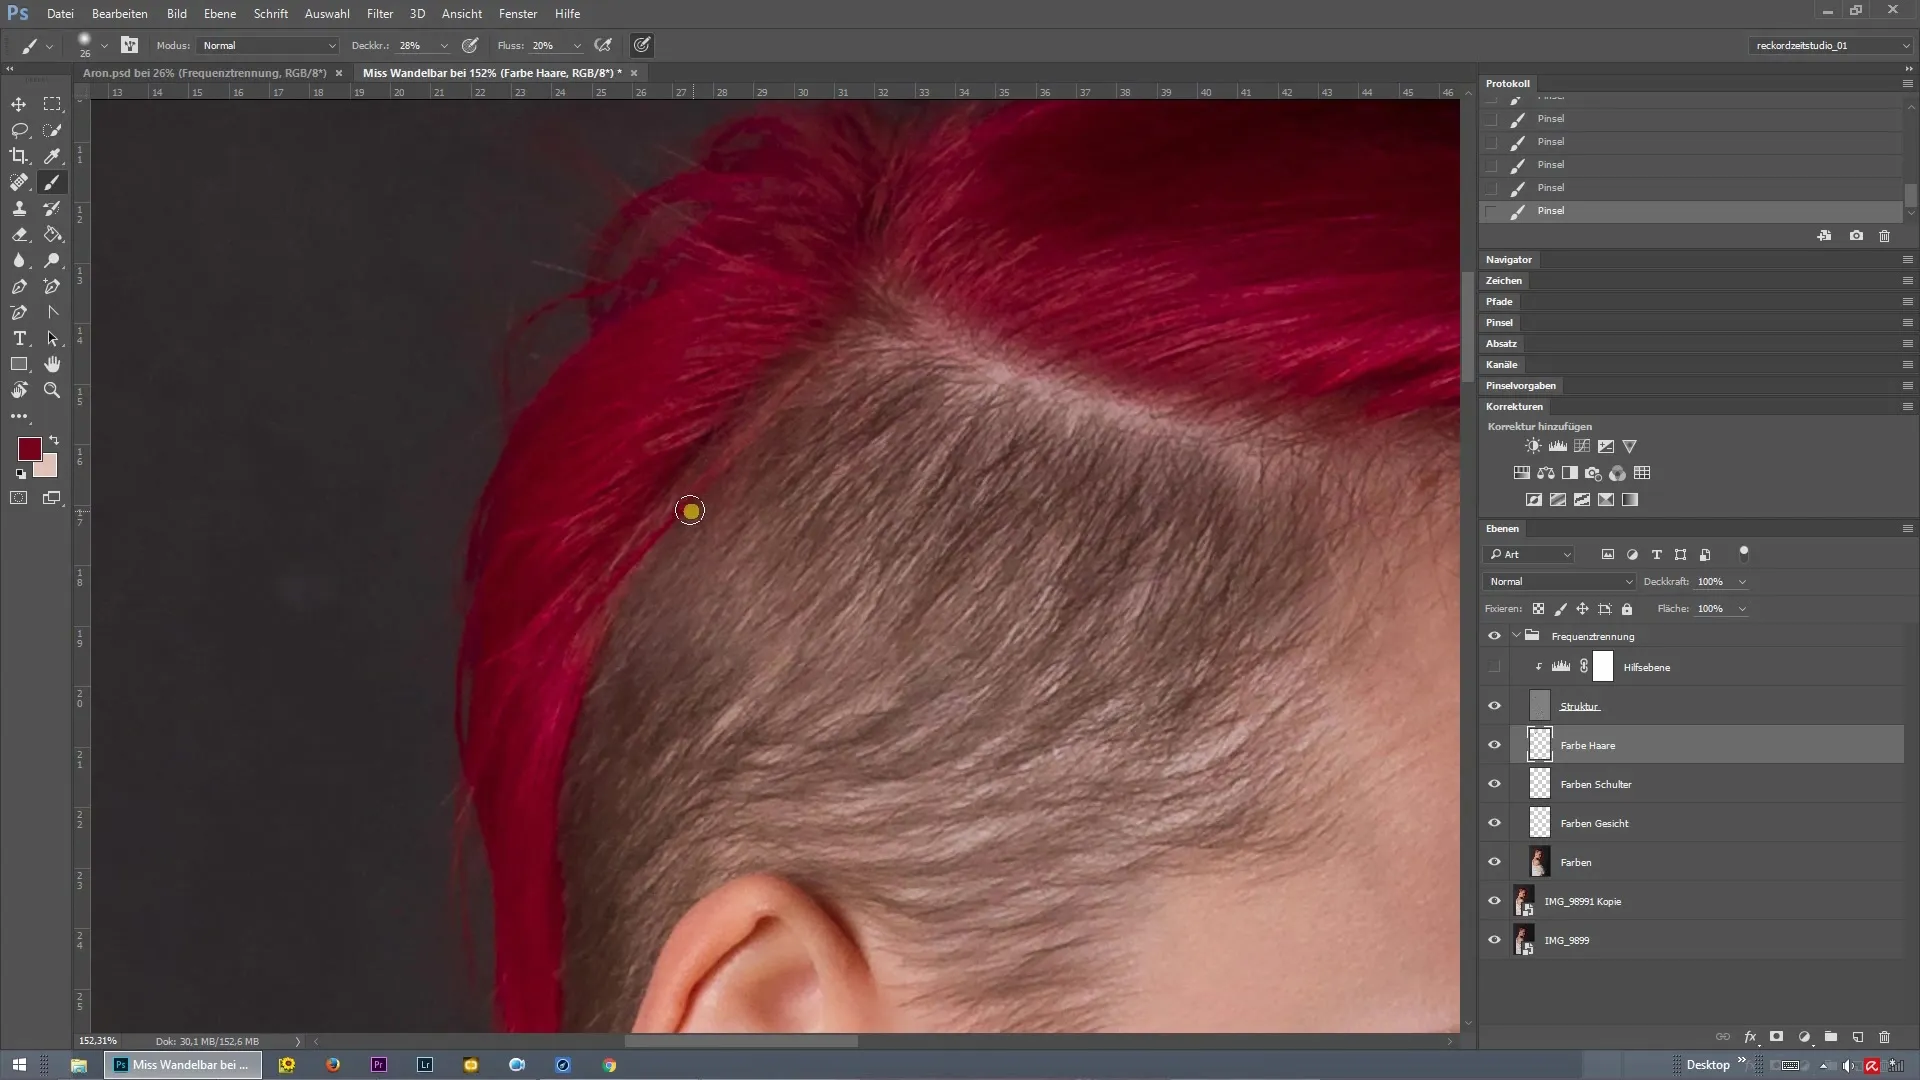Hide the Struktur layer
Image resolution: width=1920 pixels, height=1080 pixels.
tap(1494, 706)
